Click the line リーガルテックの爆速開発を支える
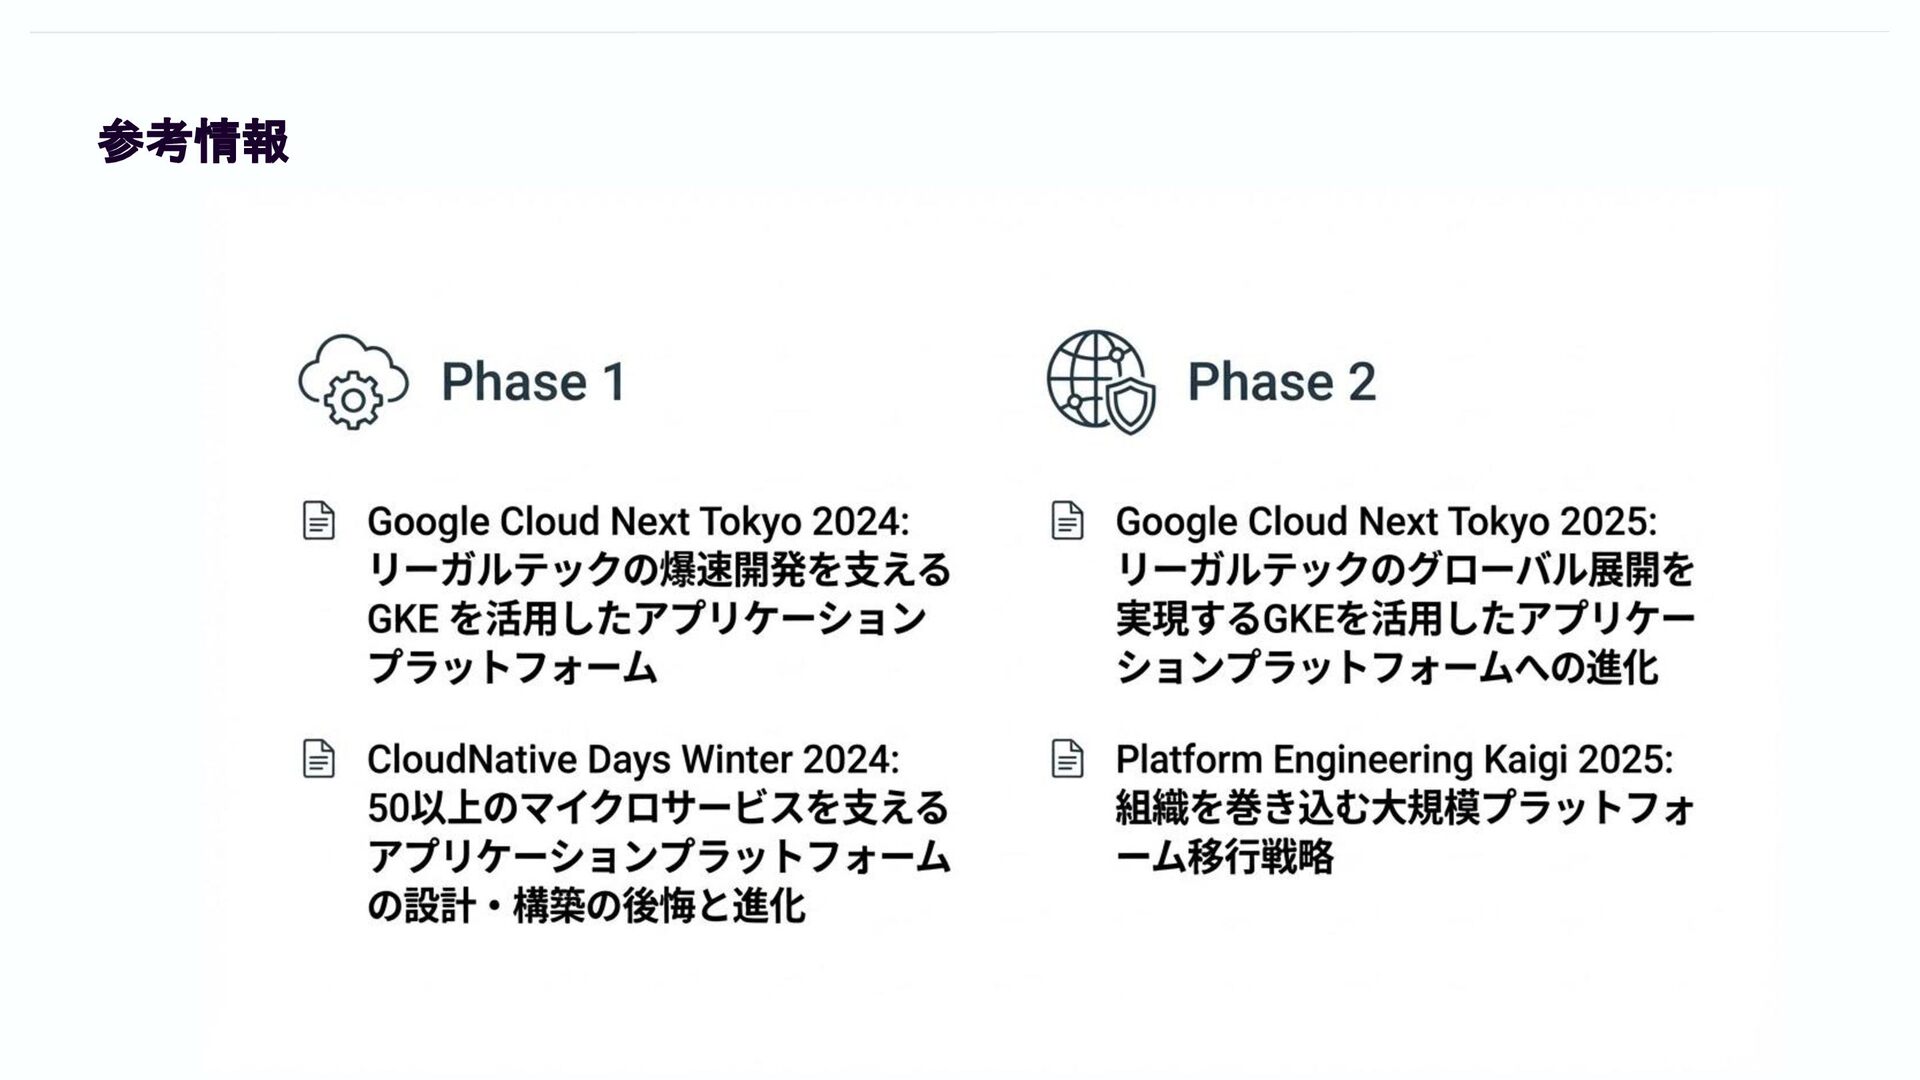The image size is (1920, 1080). click(x=659, y=570)
